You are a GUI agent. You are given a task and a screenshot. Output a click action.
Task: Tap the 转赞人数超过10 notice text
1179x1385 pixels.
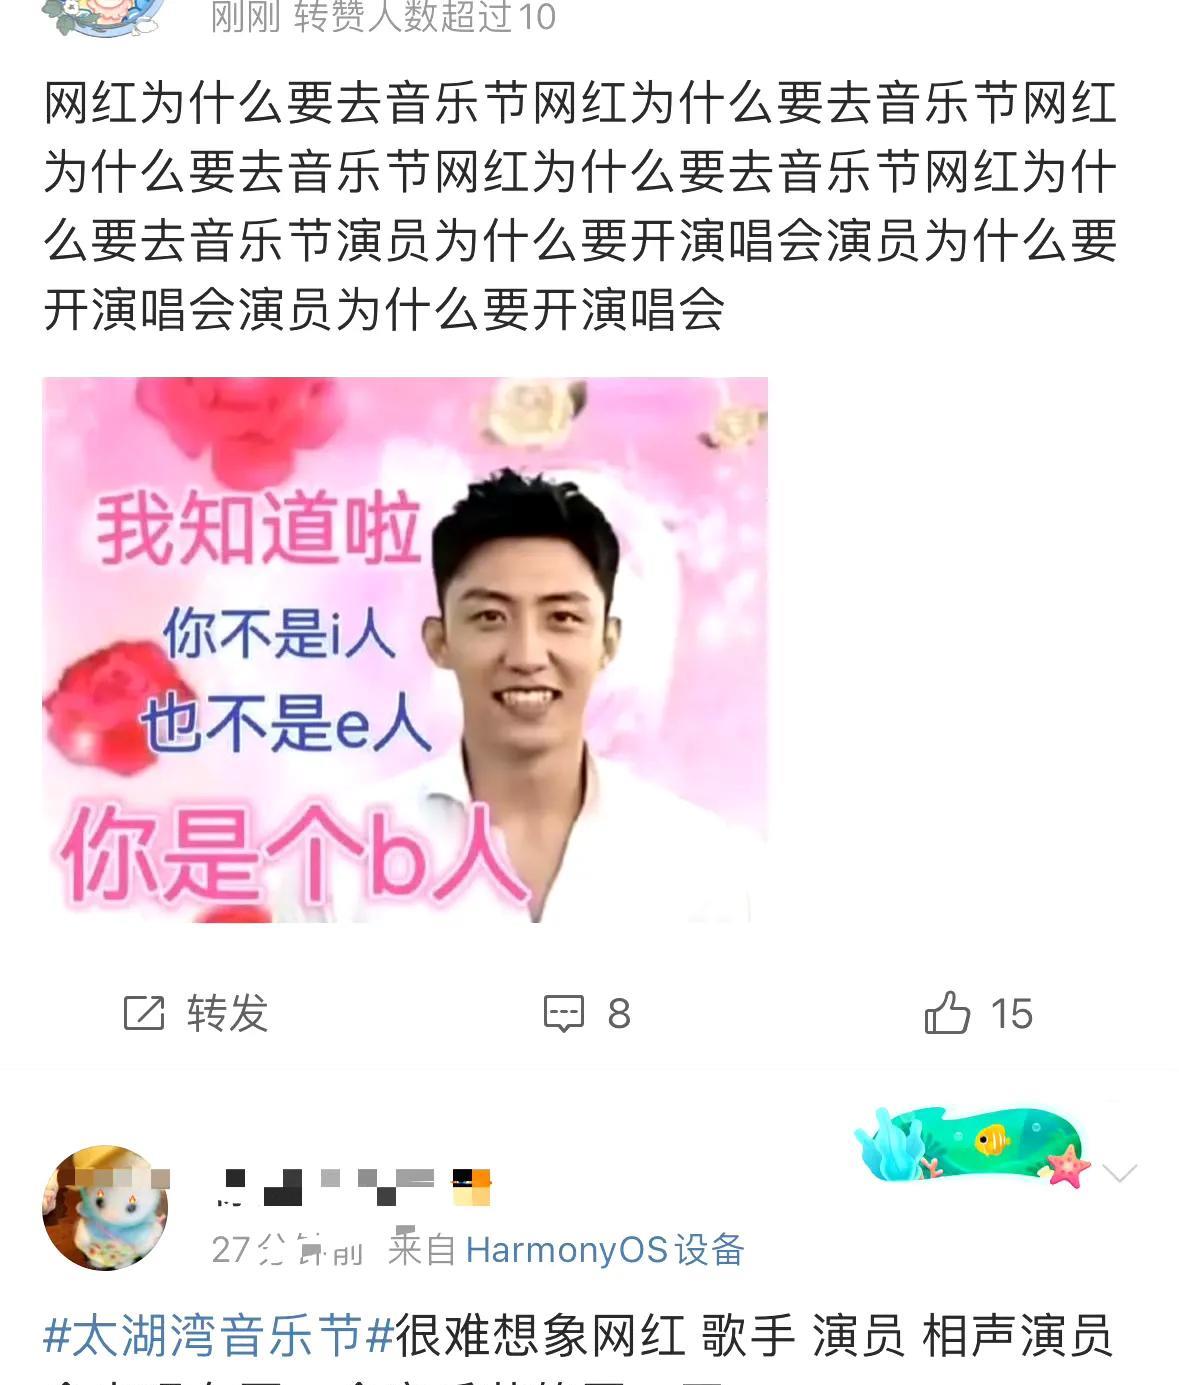pos(424,17)
